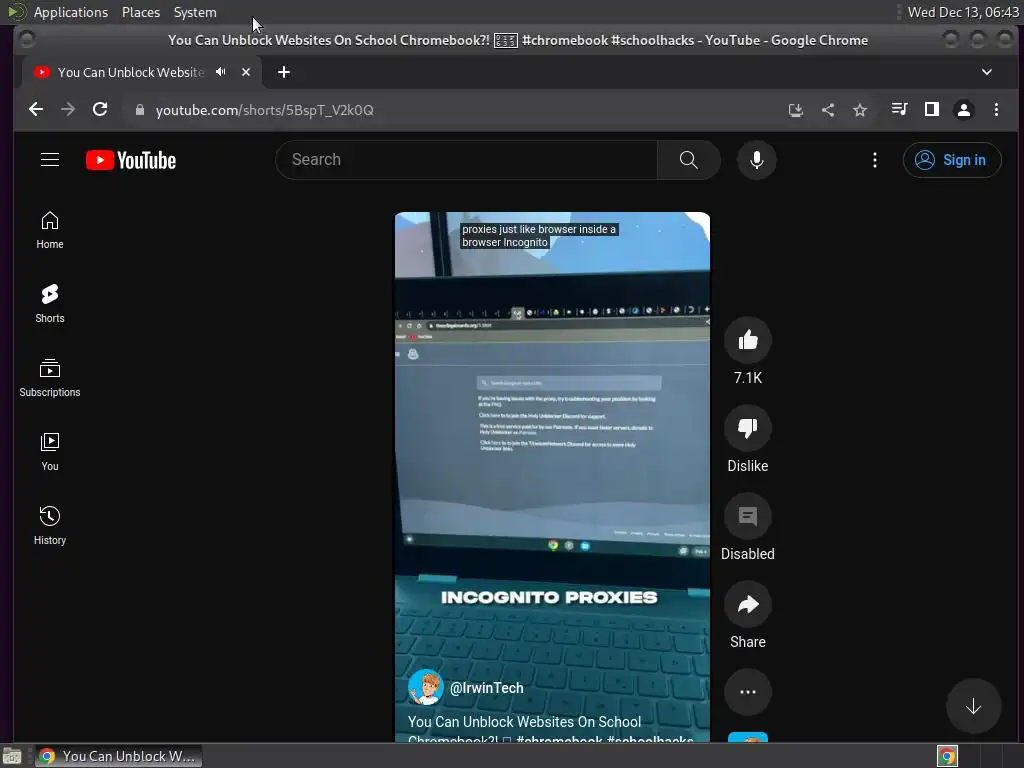Bookmark this tab with star icon
This screenshot has width=1024, height=768.
(x=859, y=110)
